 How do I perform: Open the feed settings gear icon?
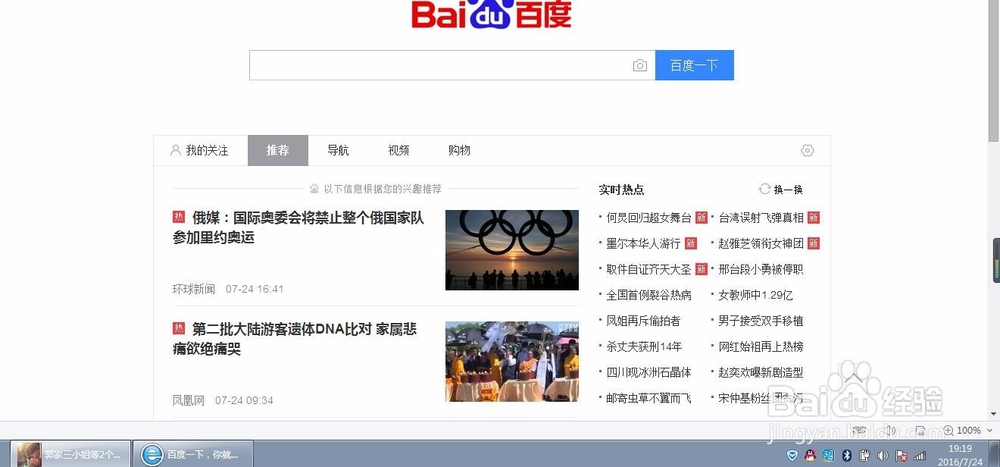pos(807,151)
